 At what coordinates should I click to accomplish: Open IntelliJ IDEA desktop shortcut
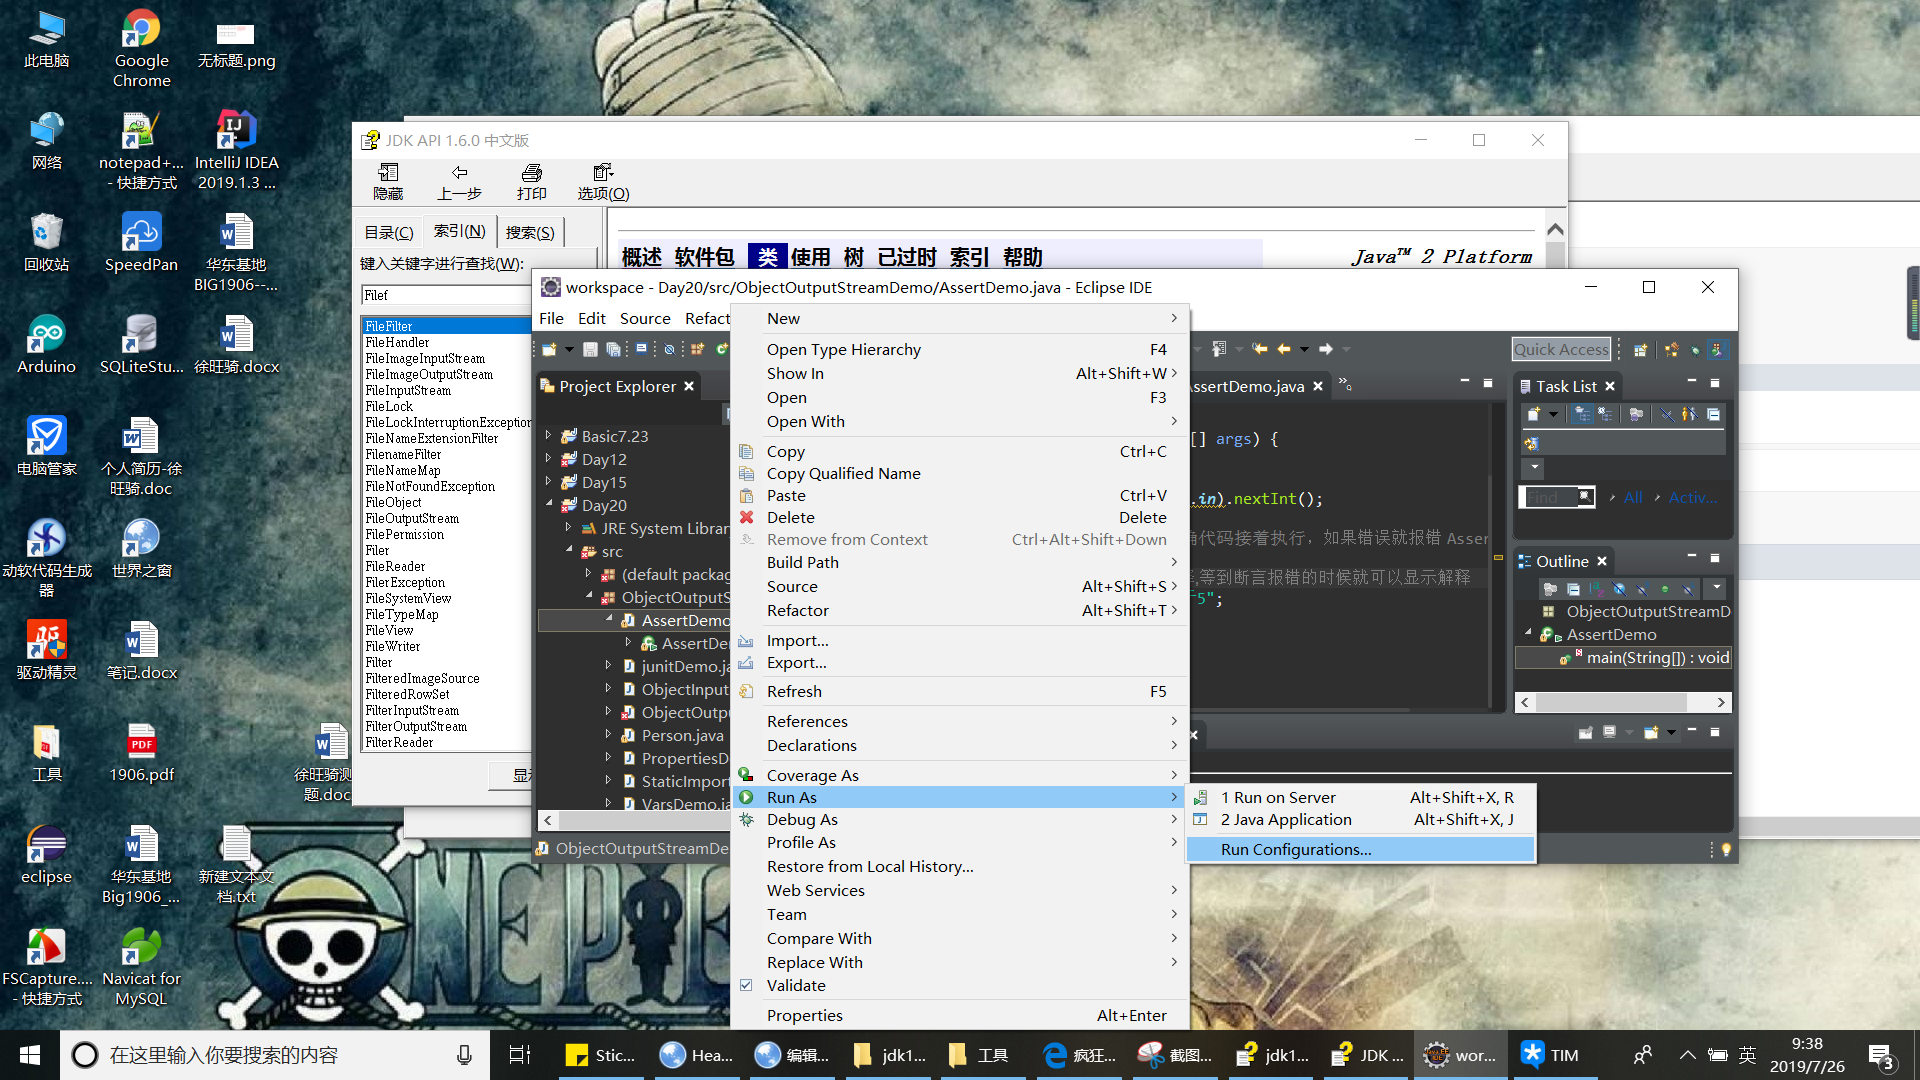click(236, 150)
